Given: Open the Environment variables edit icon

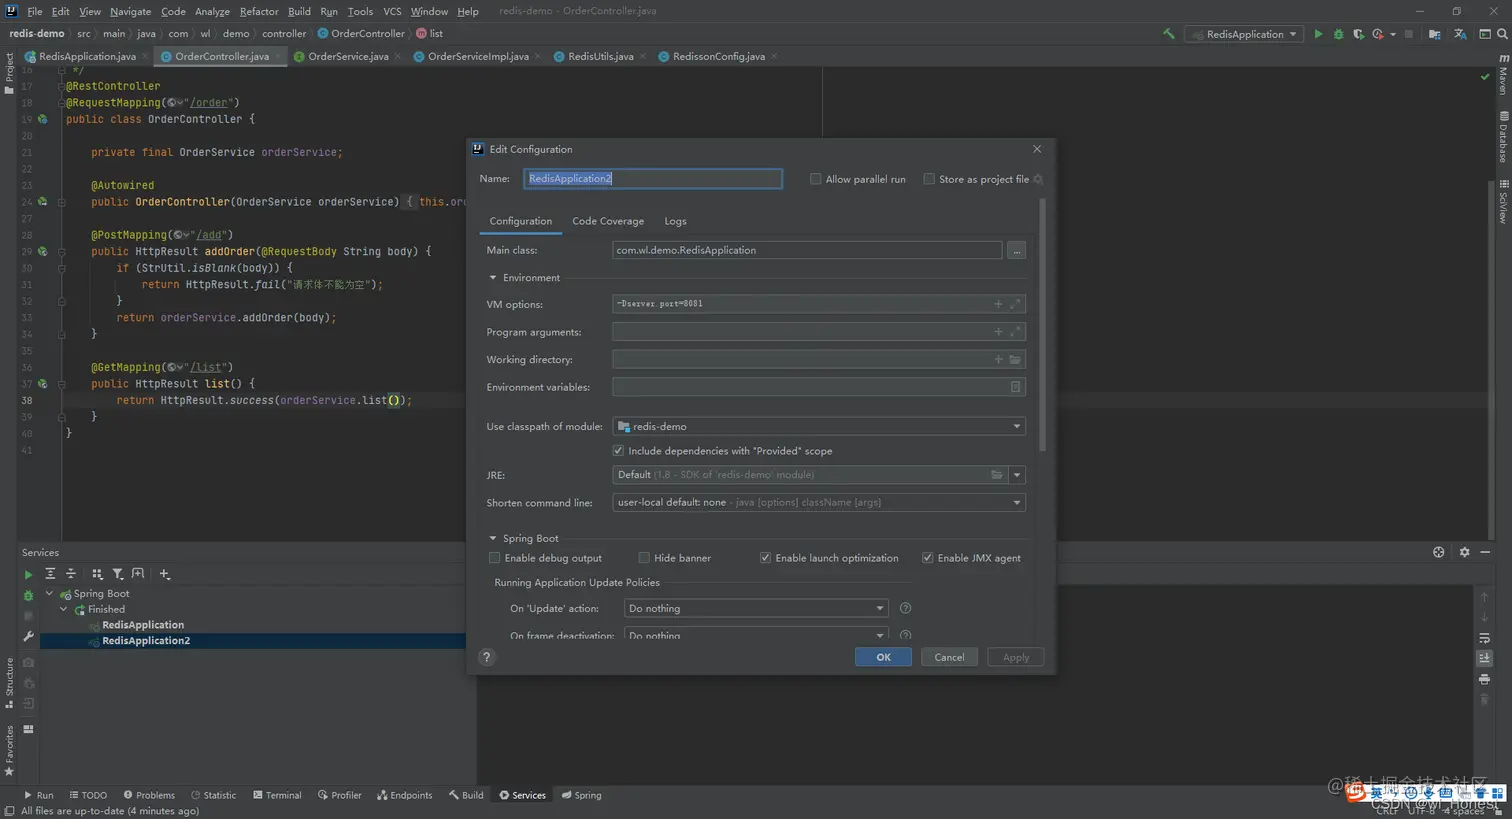Looking at the screenshot, I should click(x=1015, y=387).
